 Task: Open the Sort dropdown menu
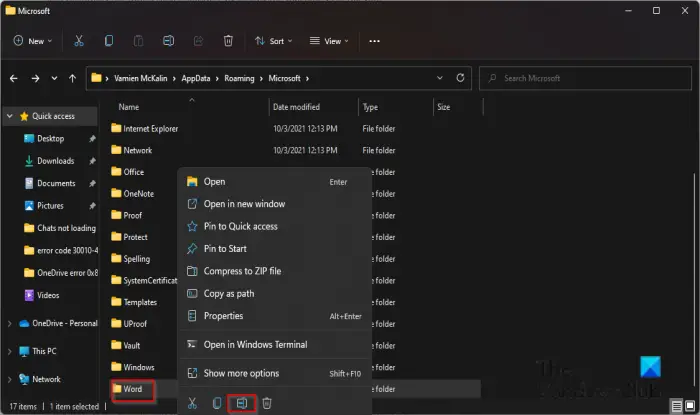(x=273, y=41)
